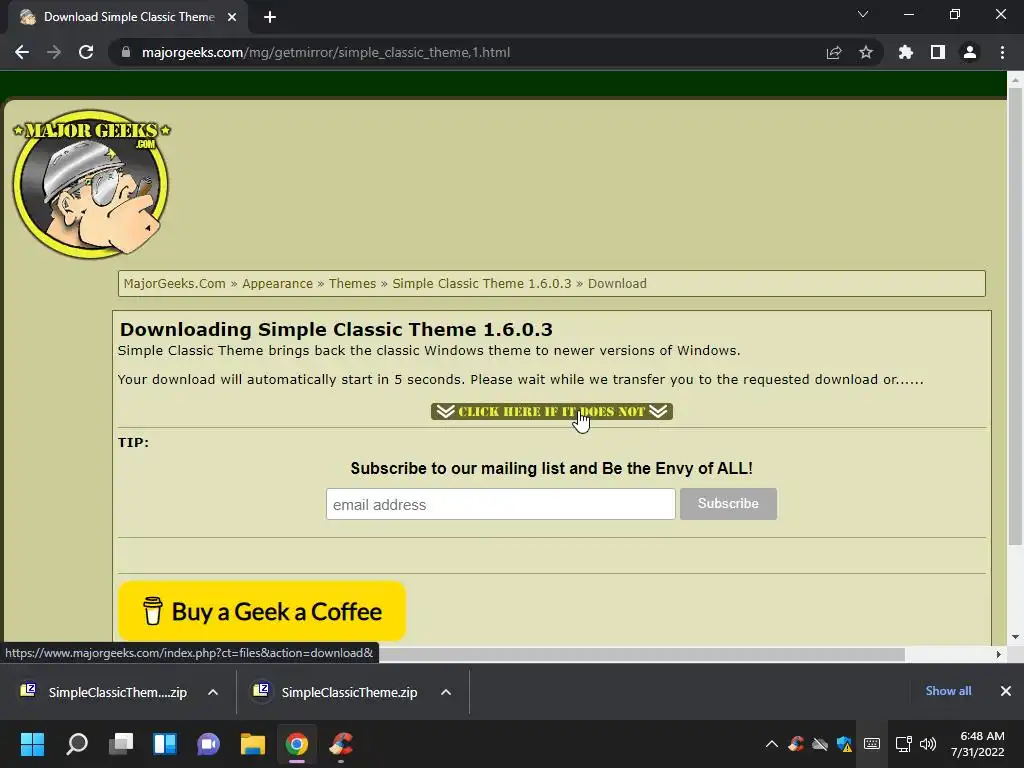1024x768 pixels.
Task: Click Buy a Geek a Coffee button
Action: (x=262, y=611)
